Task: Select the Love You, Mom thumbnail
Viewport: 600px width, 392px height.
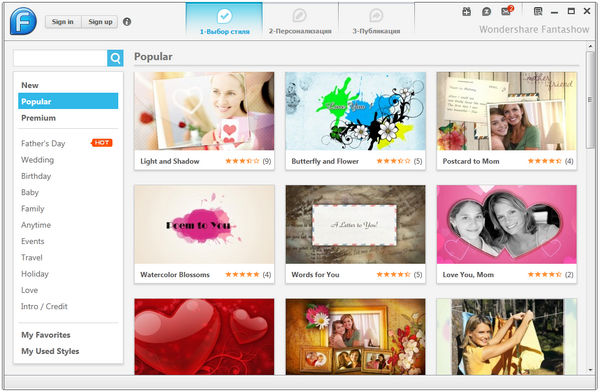Action: point(507,225)
